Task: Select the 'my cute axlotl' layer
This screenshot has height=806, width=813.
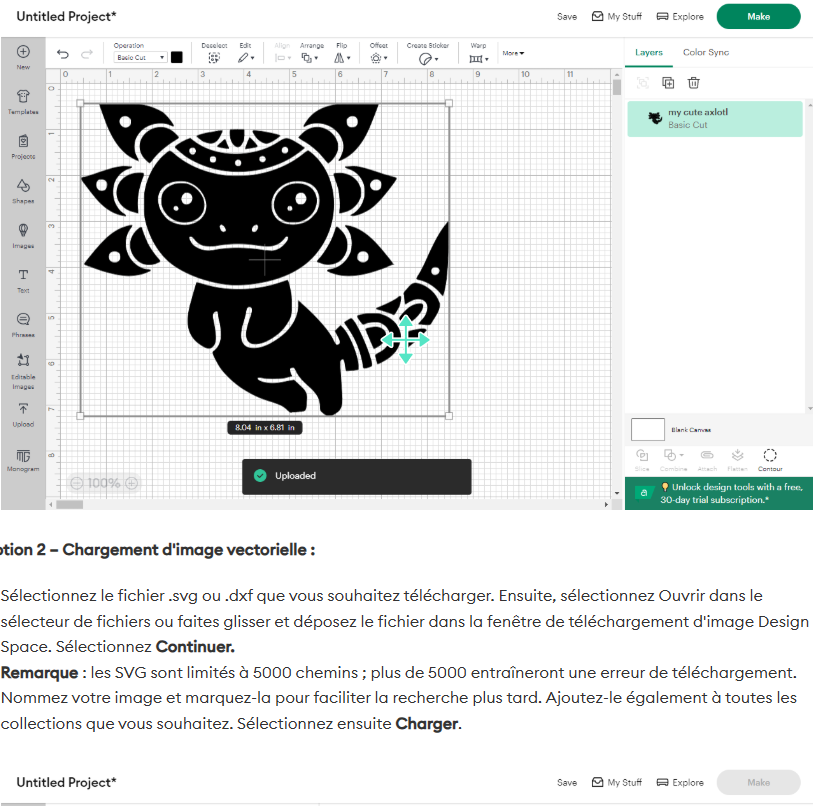Action: pyautogui.click(x=714, y=118)
